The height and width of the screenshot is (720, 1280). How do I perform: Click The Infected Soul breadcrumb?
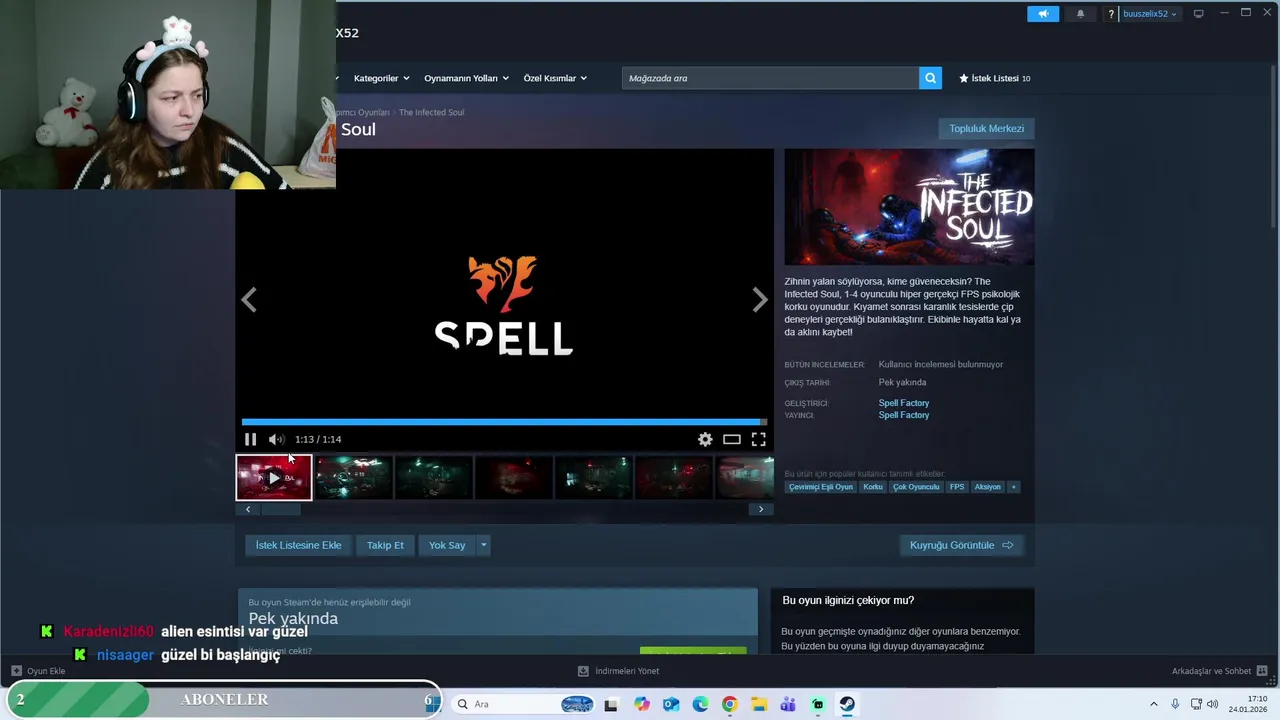click(431, 112)
